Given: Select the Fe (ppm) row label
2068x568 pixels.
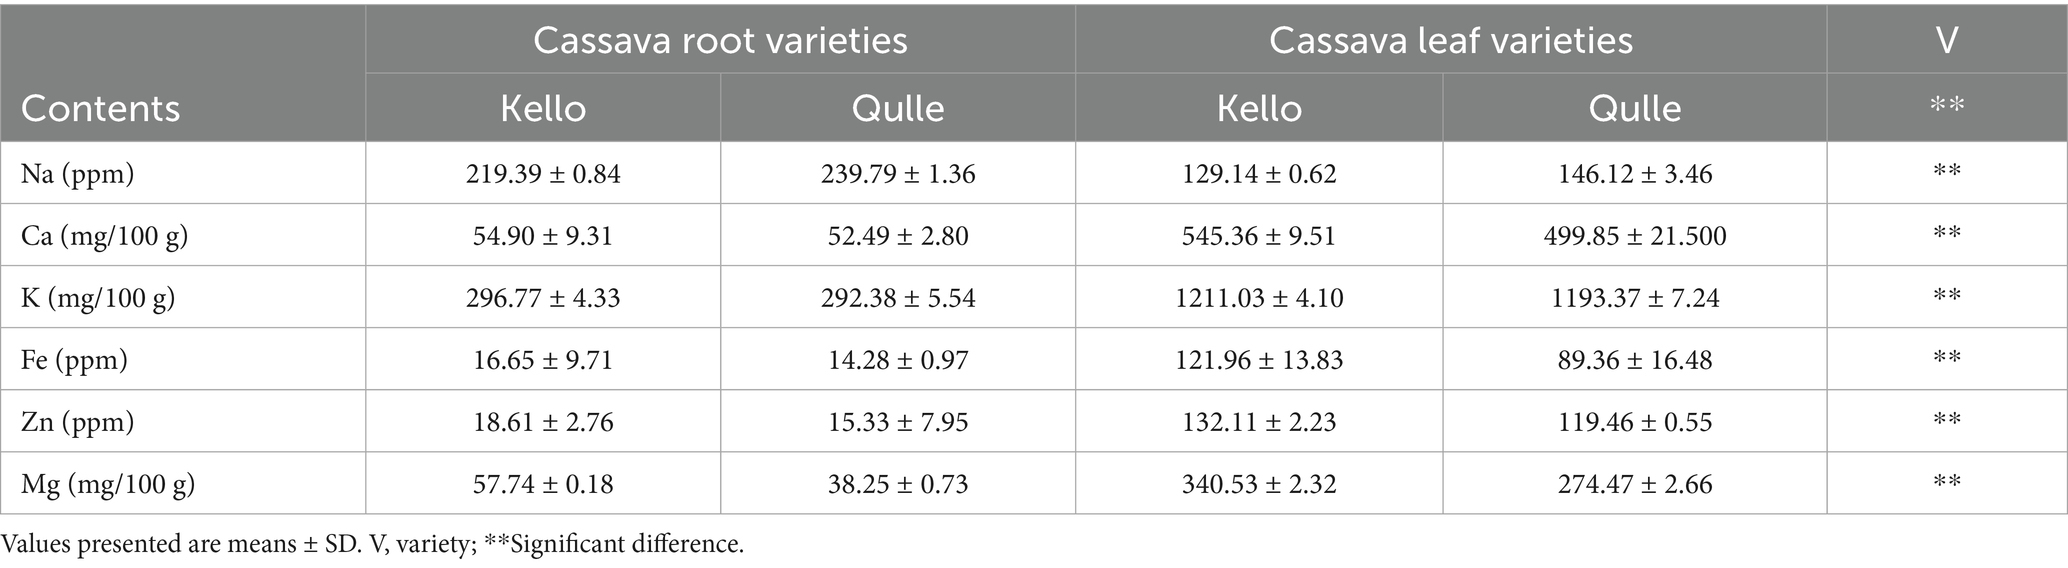Looking at the screenshot, I should point(74,360).
